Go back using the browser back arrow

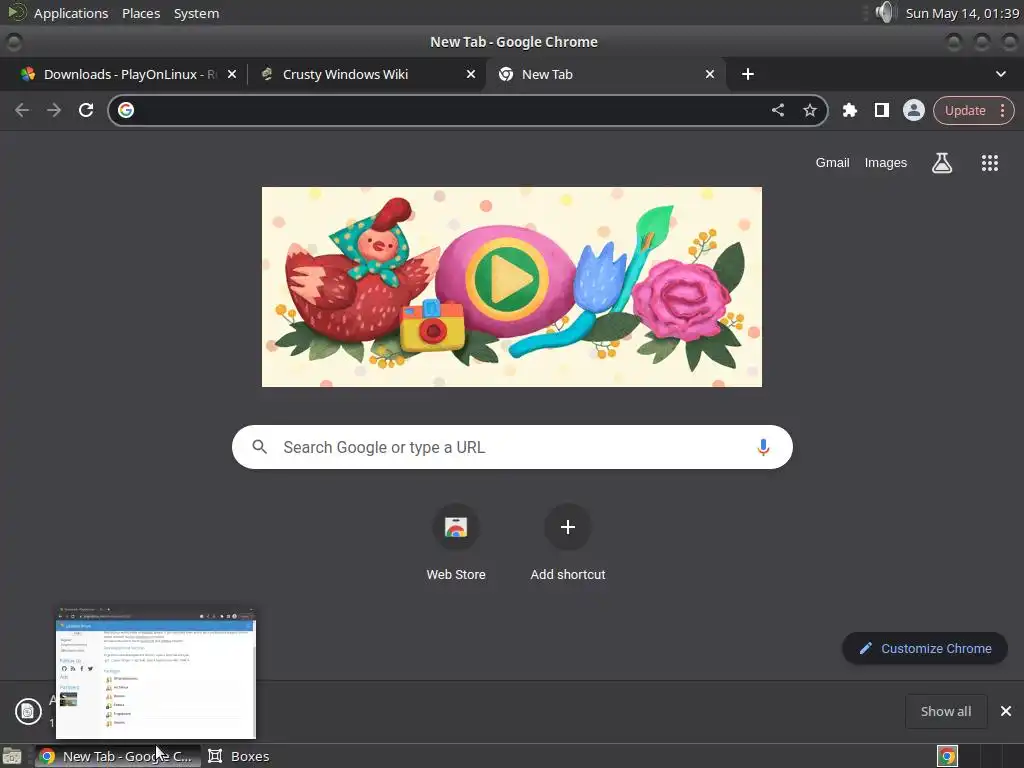click(22, 110)
